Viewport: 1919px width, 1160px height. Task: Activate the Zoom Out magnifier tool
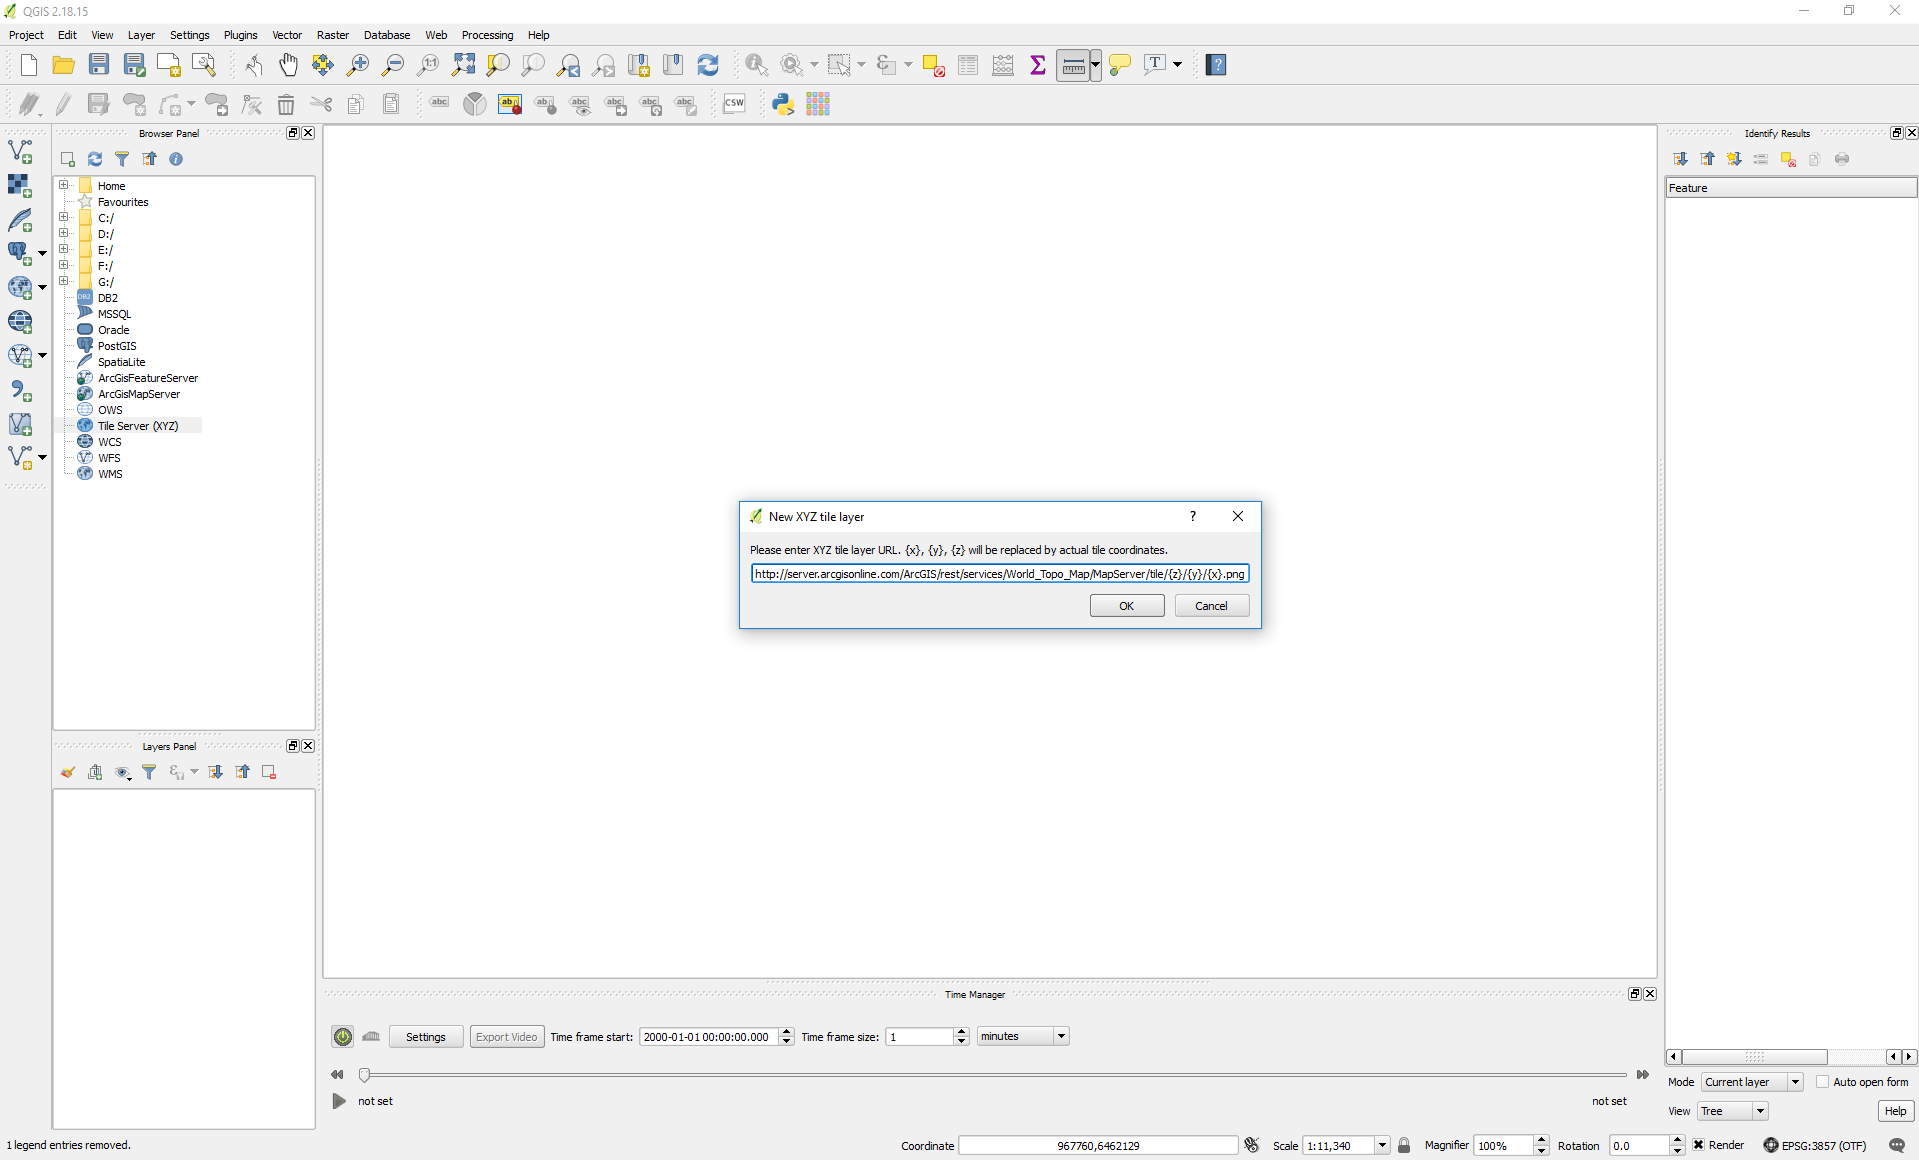click(x=392, y=65)
